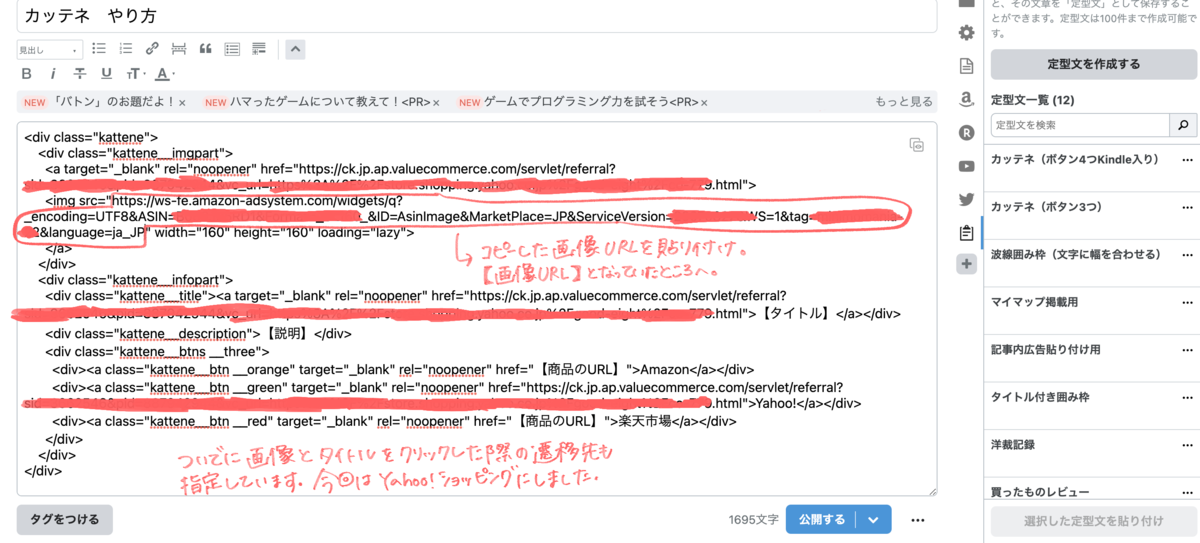Open the text color menu

click(164, 74)
